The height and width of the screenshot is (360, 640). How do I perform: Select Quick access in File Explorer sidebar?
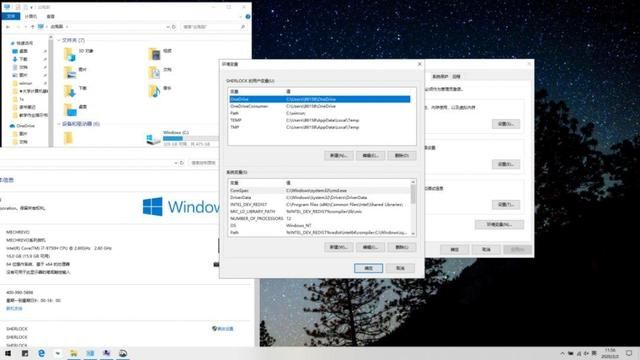coord(22,43)
